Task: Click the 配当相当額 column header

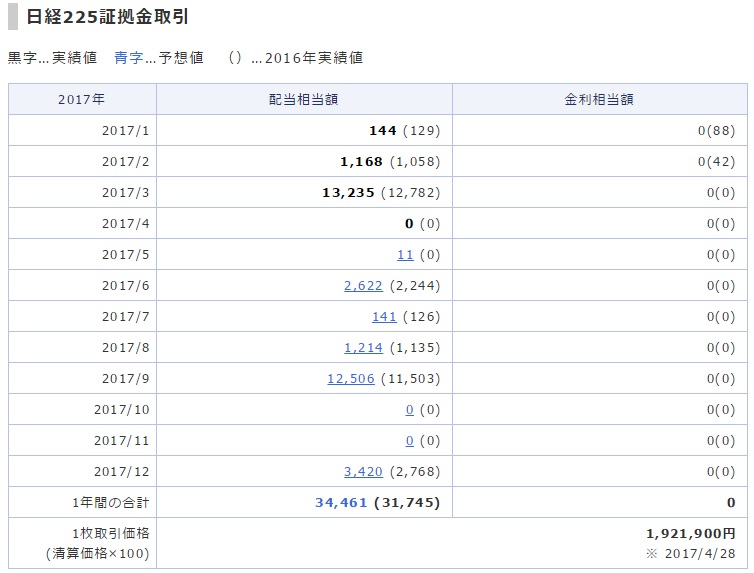Action: [x=303, y=99]
